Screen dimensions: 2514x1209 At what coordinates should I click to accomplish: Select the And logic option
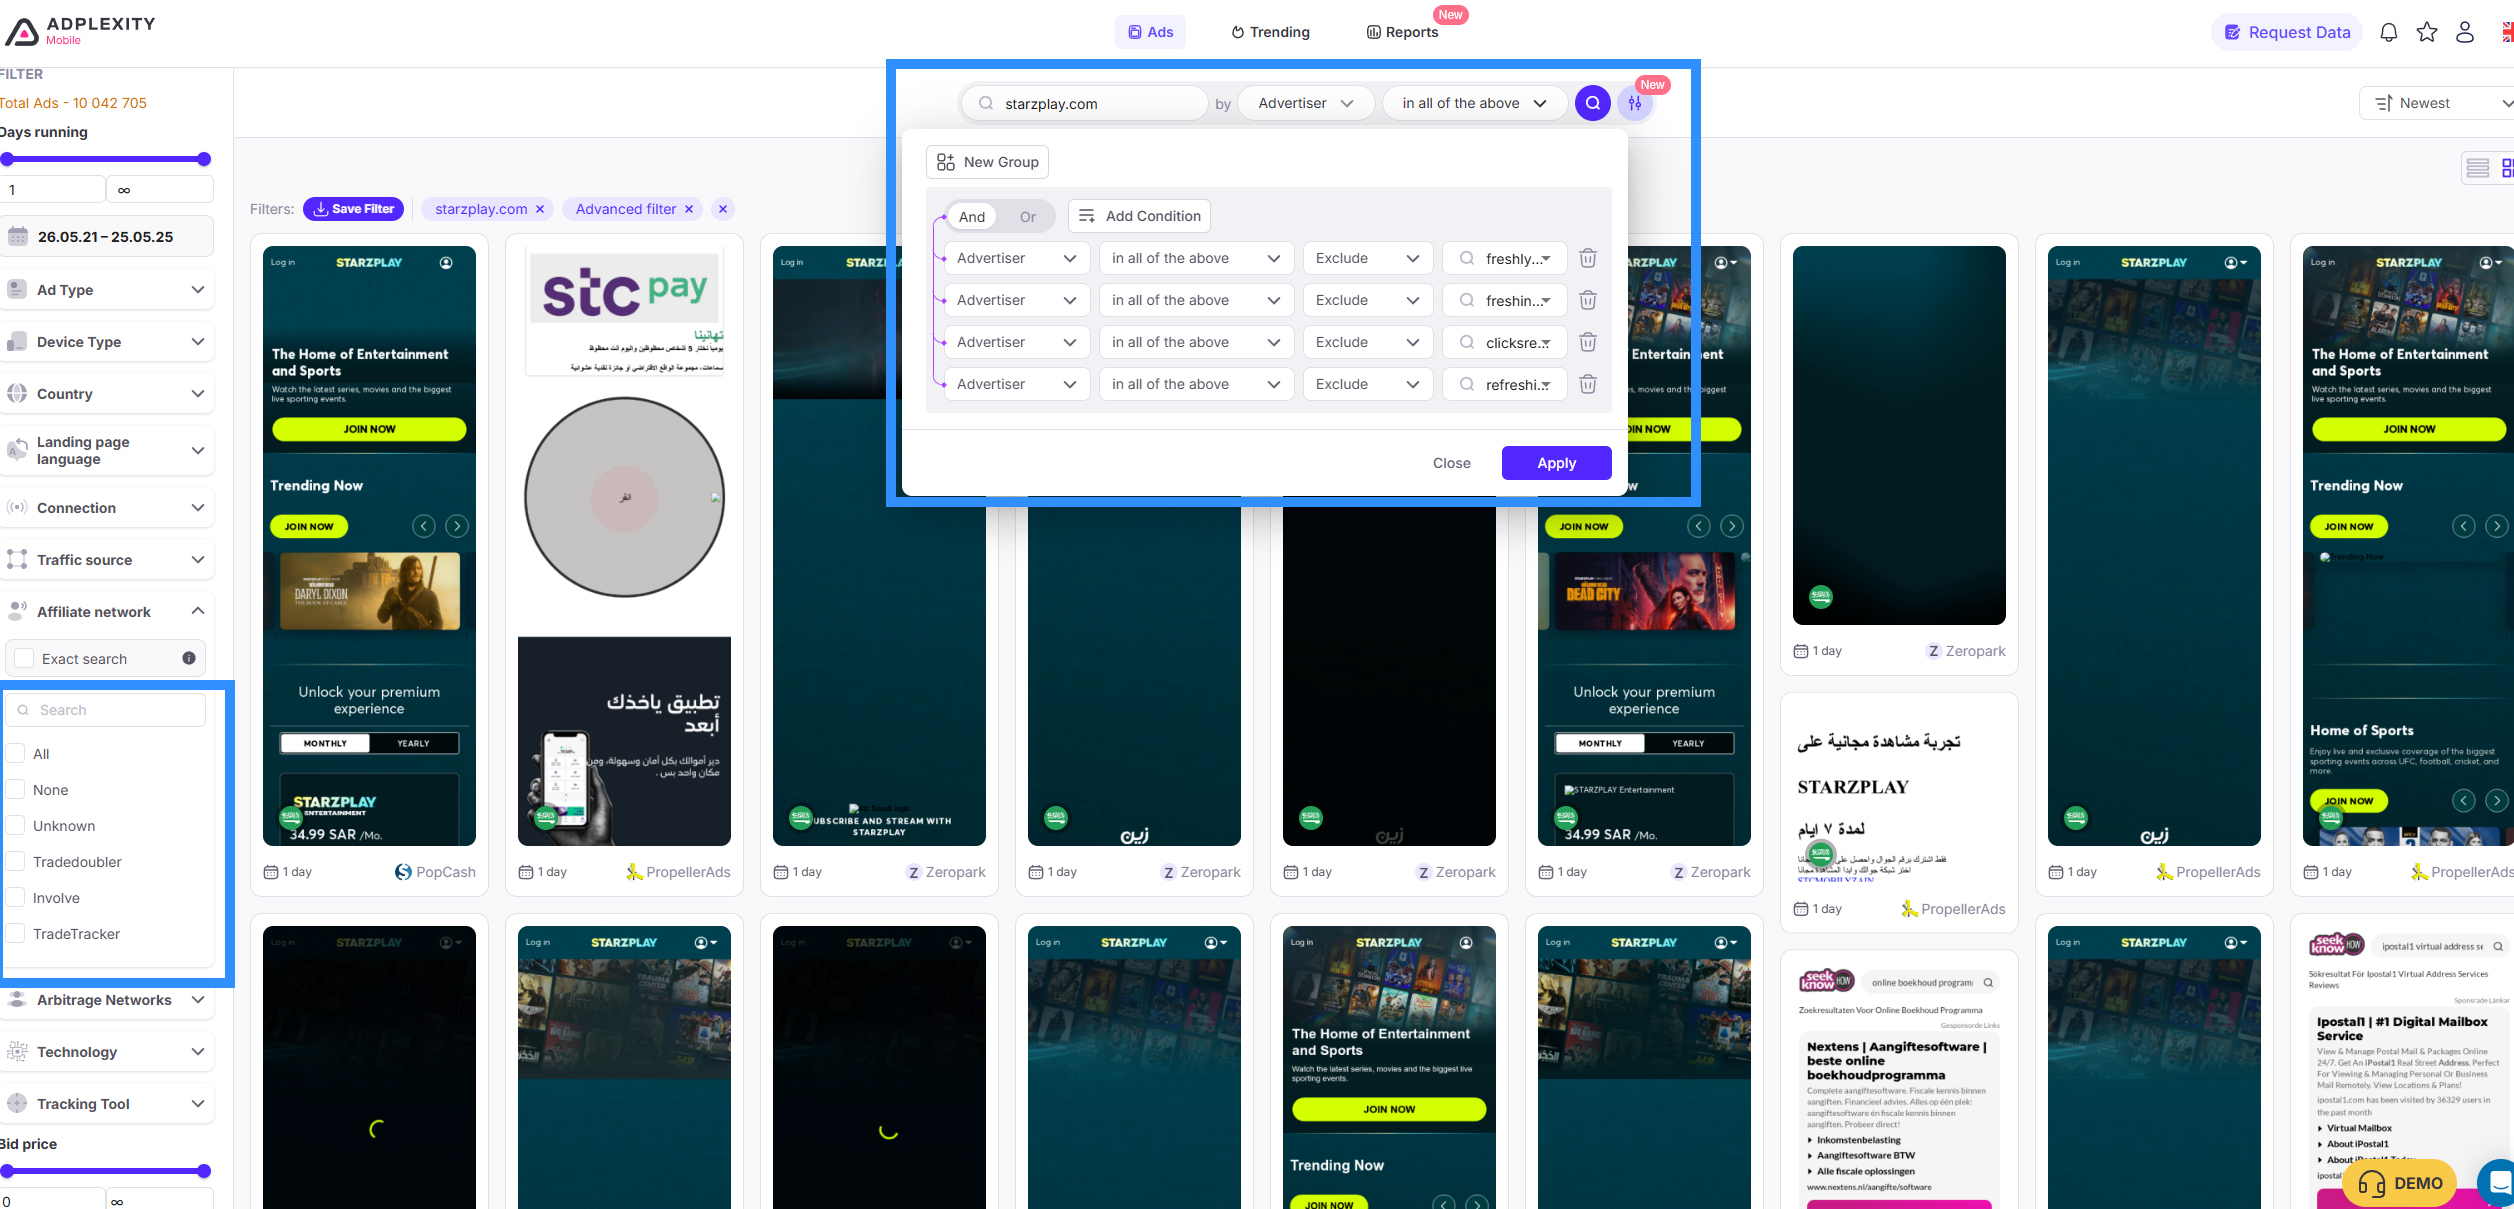[x=972, y=217]
